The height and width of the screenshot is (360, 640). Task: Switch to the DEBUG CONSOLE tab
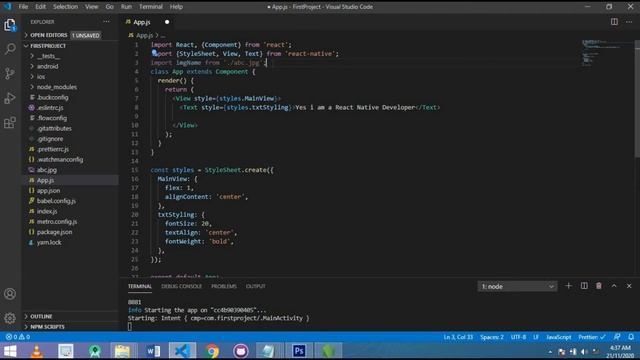click(181, 286)
